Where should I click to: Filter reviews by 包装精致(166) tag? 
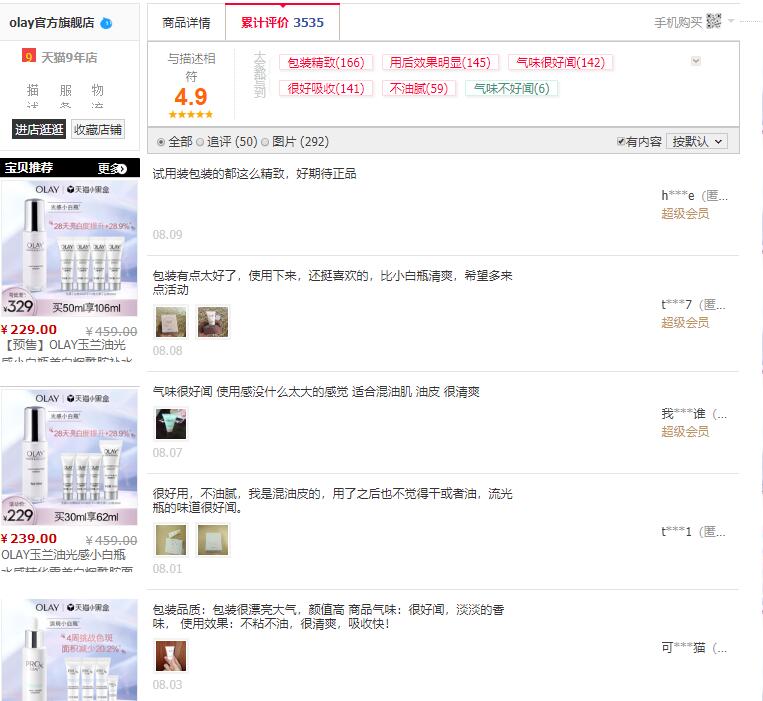point(325,63)
